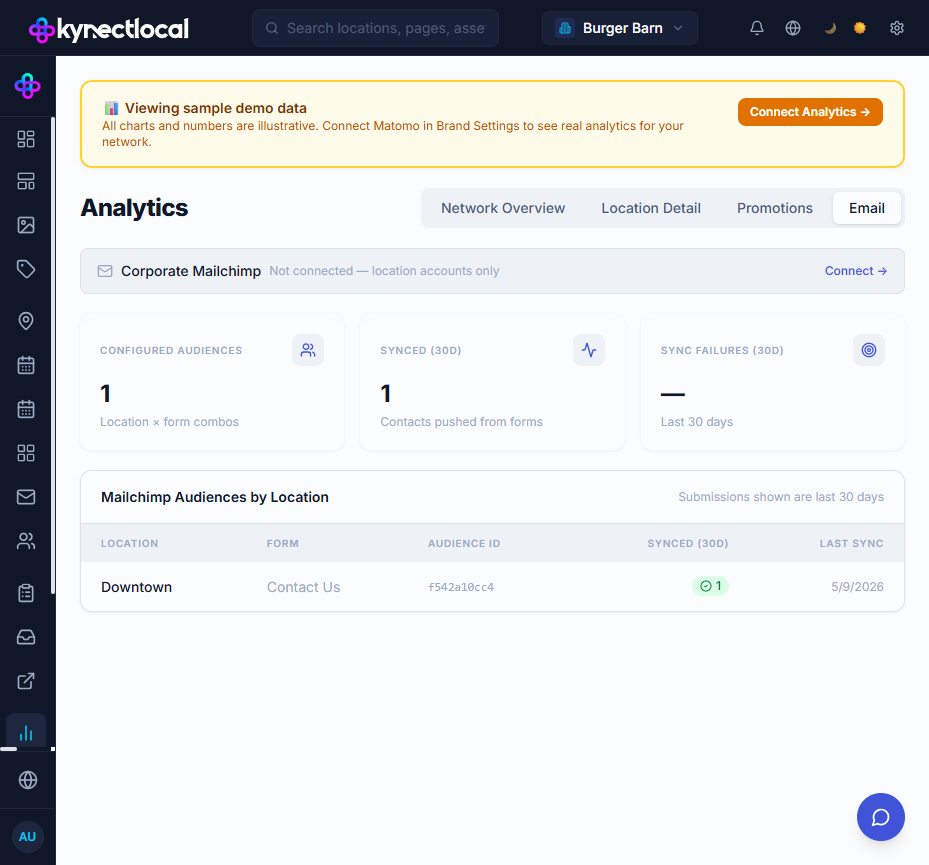Select the bar chart analytics sidebar icon
This screenshot has width=929, height=865.
click(26, 733)
